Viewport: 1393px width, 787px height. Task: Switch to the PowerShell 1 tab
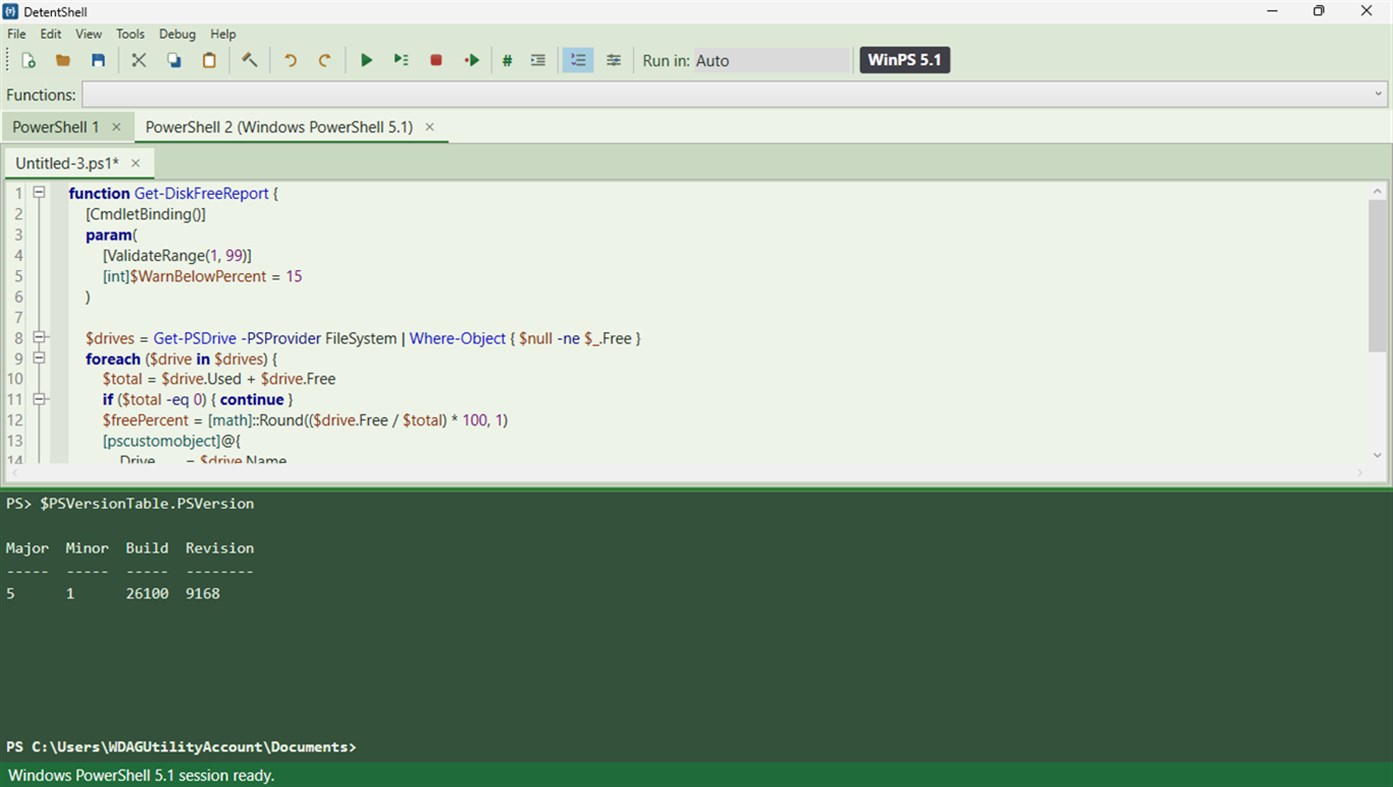[x=56, y=127]
